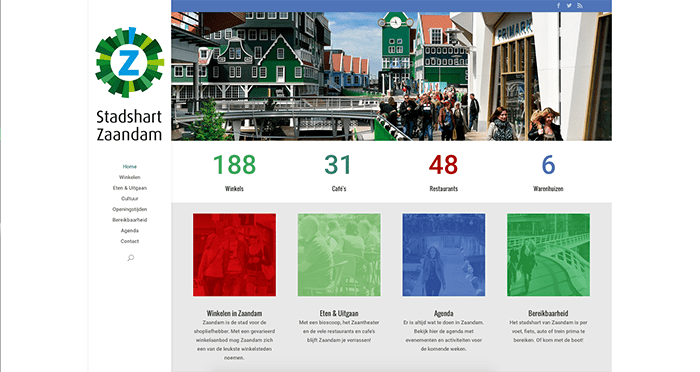Image resolution: width=700 pixels, height=372 pixels.
Task: Open sidebar Bereikbaarheid menu item
Action: pyautogui.click(x=130, y=220)
